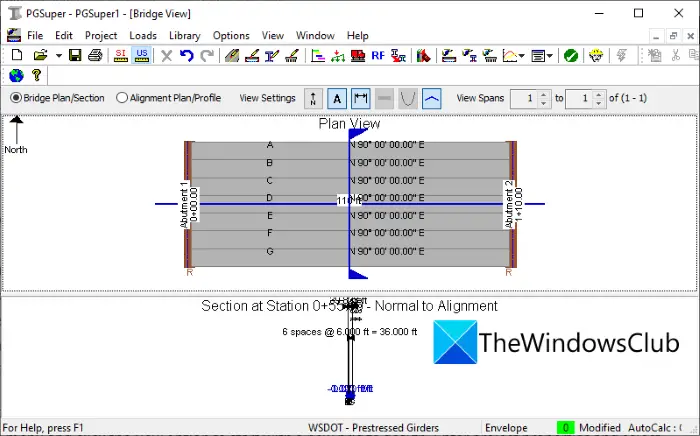Edit alignment using the road-with-pencil icon

pyautogui.click(x=232, y=55)
